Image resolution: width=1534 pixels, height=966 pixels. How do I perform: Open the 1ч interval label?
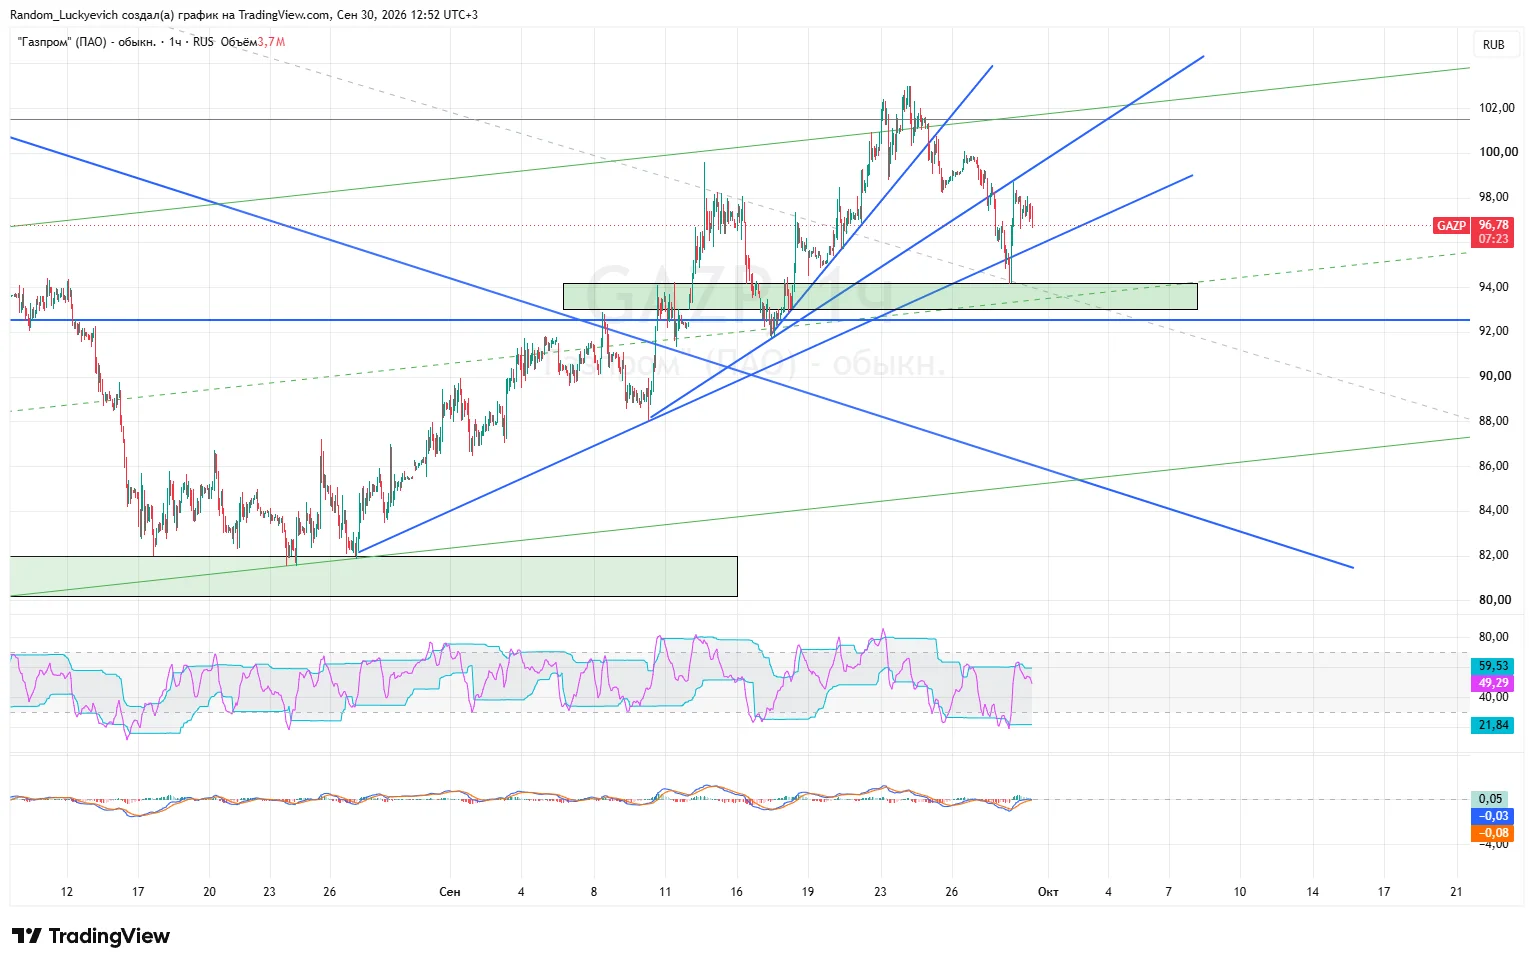tap(175, 42)
